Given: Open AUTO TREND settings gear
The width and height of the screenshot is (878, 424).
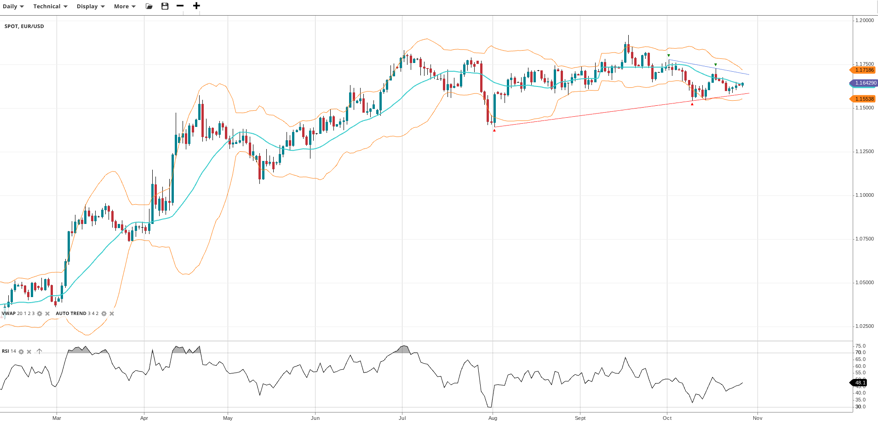Looking at the screenshot, I should pyautogui.click(x=104, y=314).
